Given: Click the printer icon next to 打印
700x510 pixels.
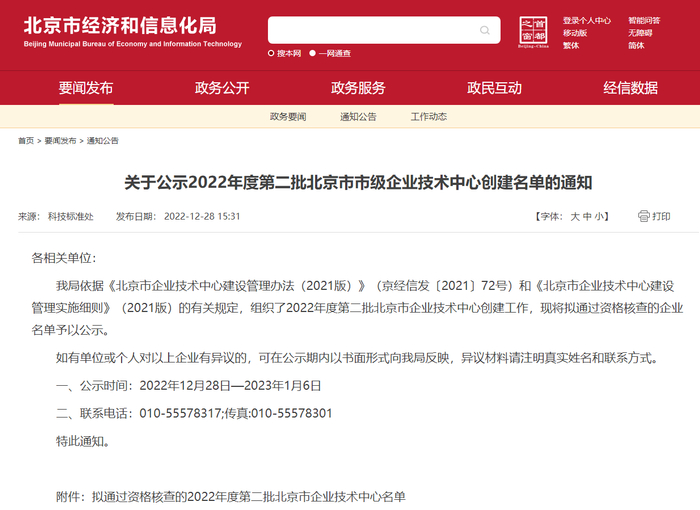Looking at the screenshot, I should click(643, 217).
